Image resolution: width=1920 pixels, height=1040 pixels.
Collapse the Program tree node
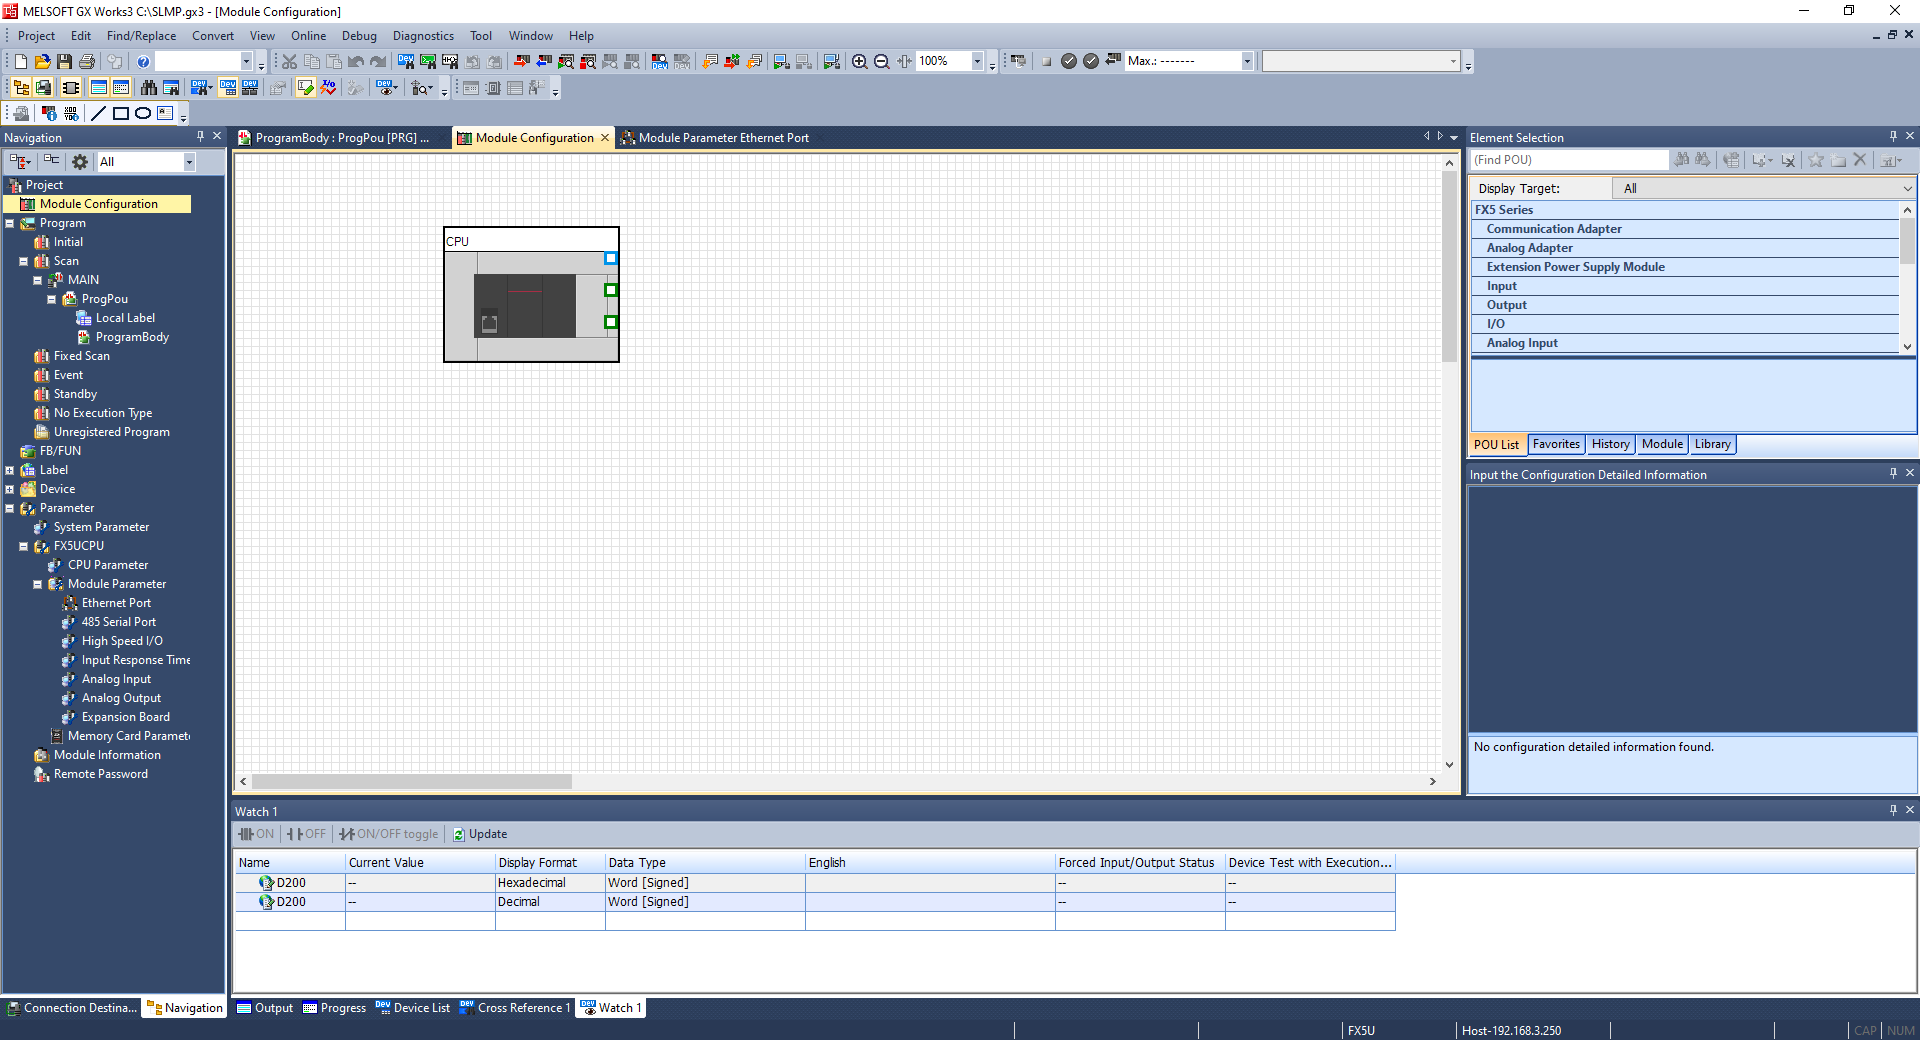10,223
